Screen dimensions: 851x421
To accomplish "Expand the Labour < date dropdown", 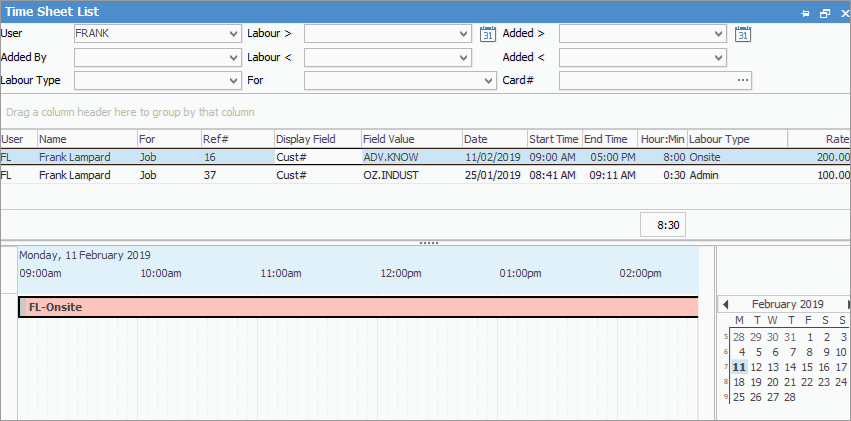I will (465, 57).
